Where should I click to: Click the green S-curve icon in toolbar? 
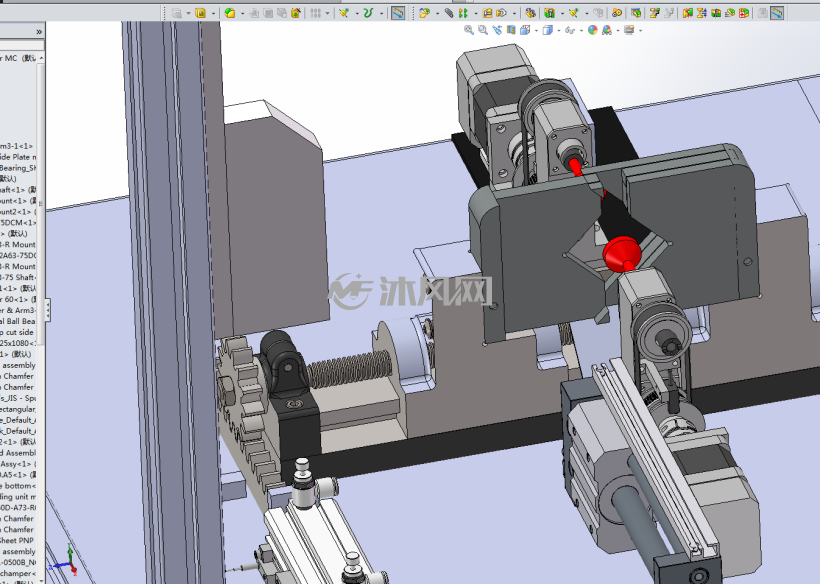(x=368, y=13)
